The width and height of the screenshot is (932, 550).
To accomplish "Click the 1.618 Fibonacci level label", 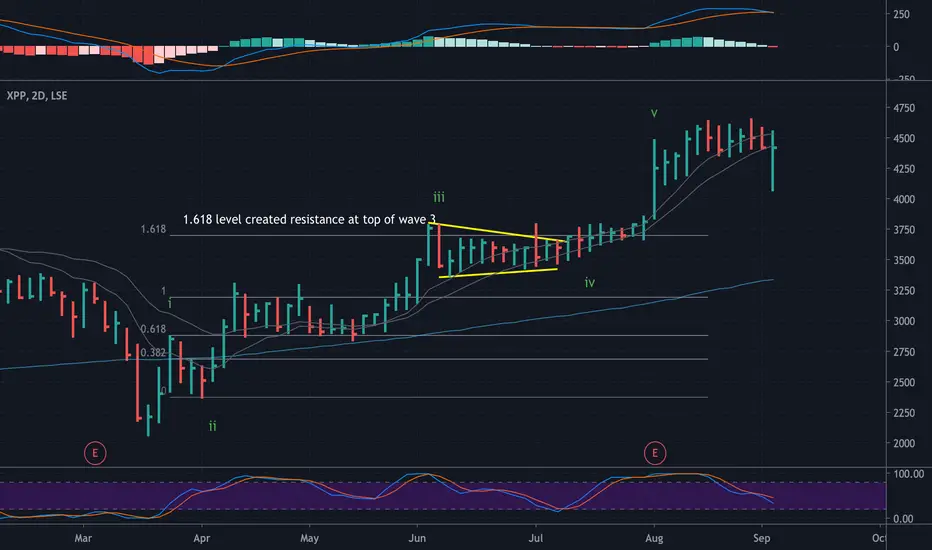I will (x=153, y=229).
